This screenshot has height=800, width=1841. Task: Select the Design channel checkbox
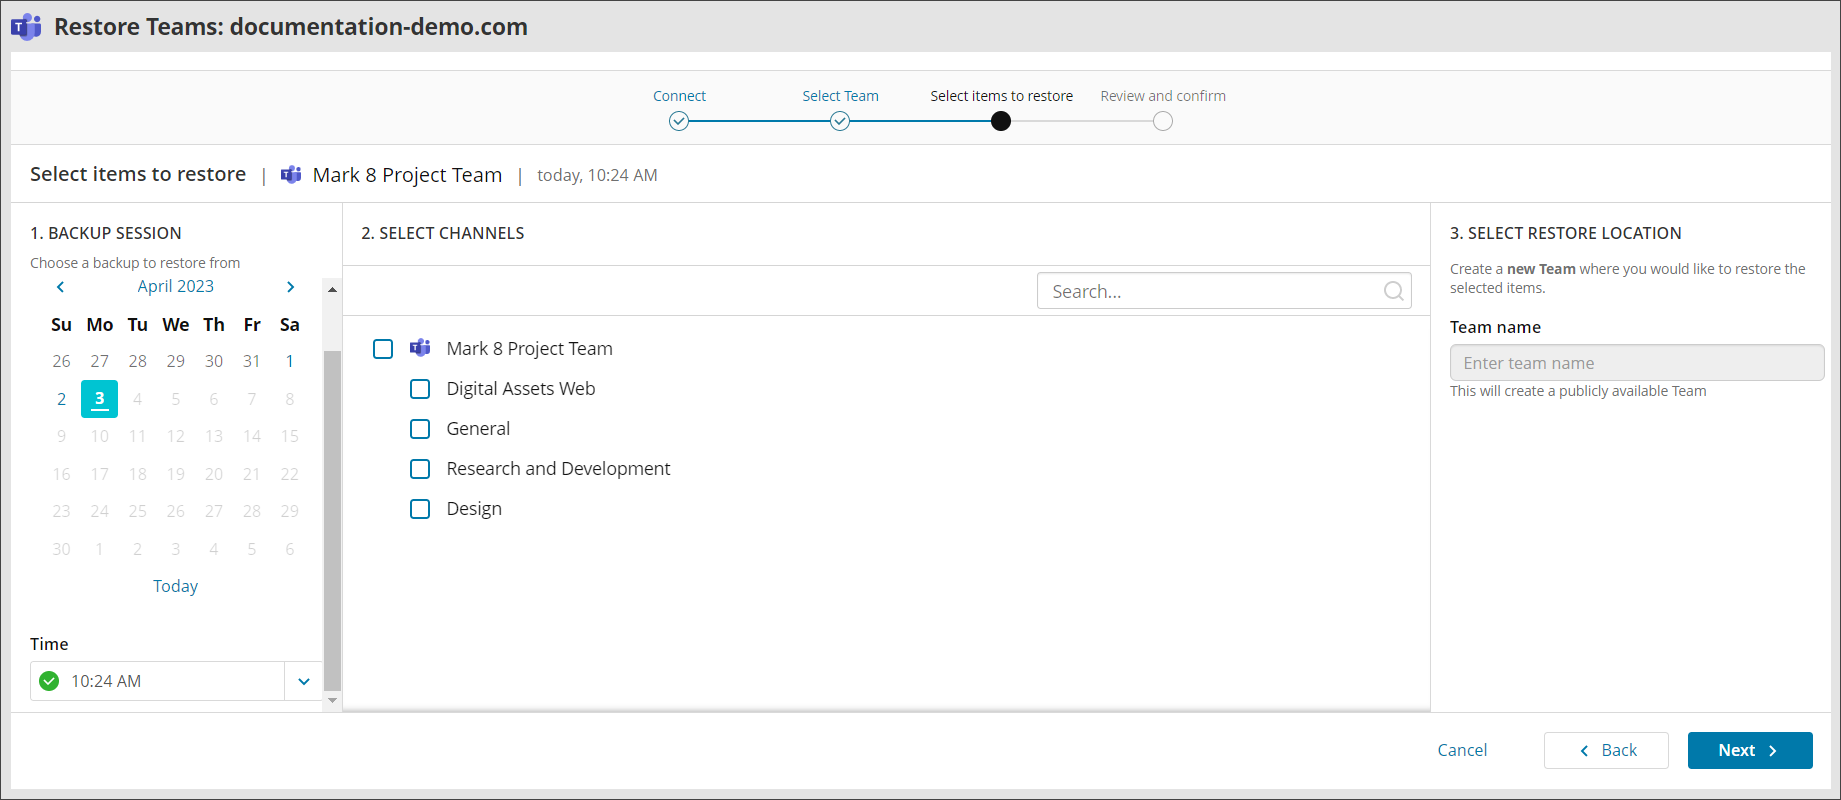[x=420, y=509]
